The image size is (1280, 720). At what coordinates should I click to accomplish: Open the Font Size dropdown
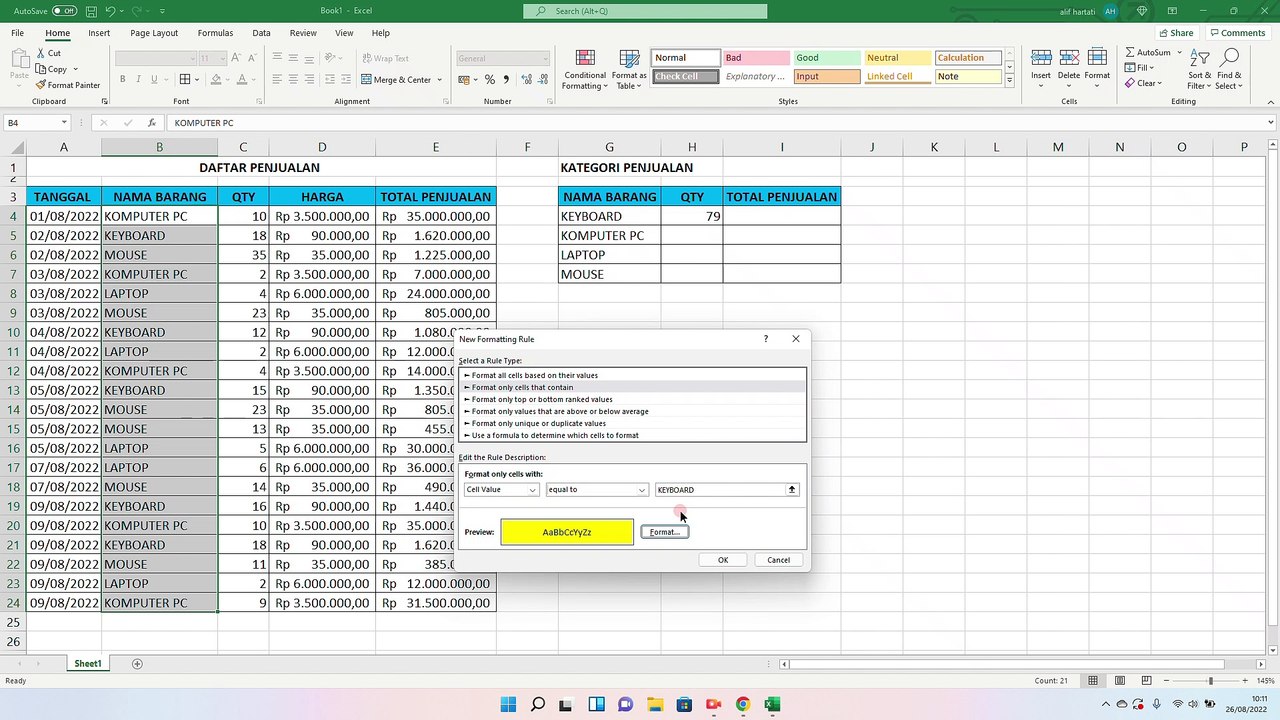click(x=222, y=58)
